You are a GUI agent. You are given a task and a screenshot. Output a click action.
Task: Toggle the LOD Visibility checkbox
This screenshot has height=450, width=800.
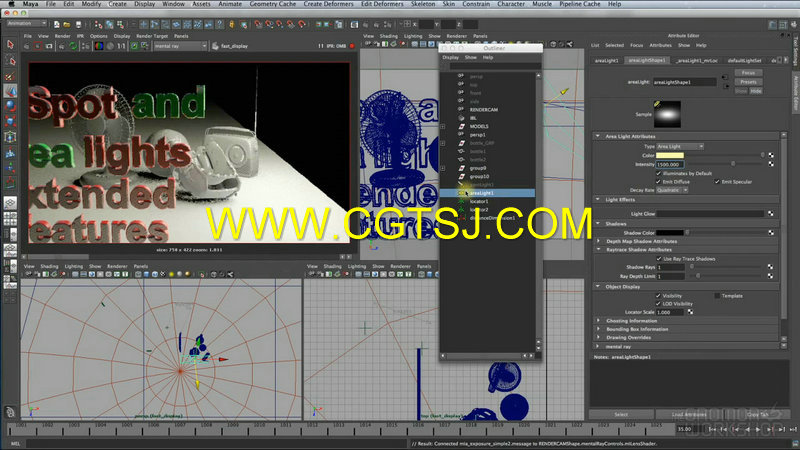point(658,304)
